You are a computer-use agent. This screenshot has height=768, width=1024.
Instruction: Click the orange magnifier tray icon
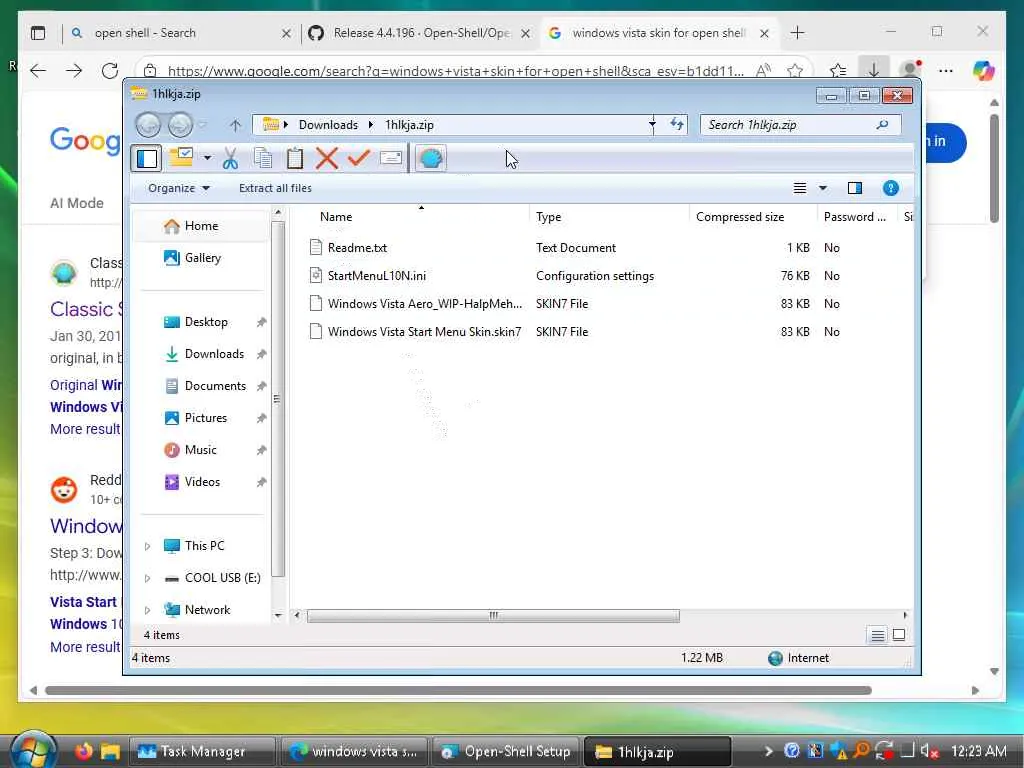(x=861, y=751)
